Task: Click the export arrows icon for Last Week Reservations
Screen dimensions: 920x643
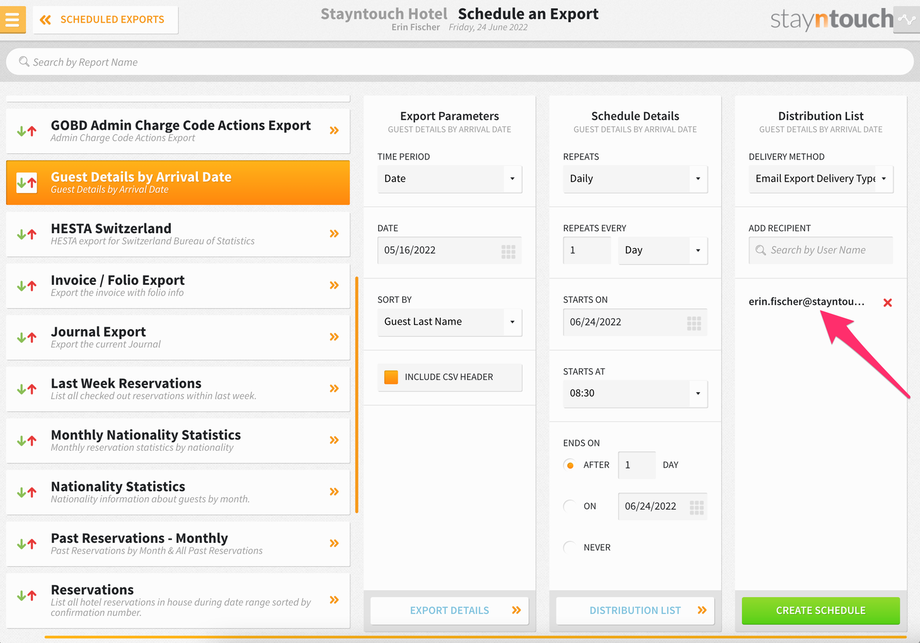Action: 26,389
